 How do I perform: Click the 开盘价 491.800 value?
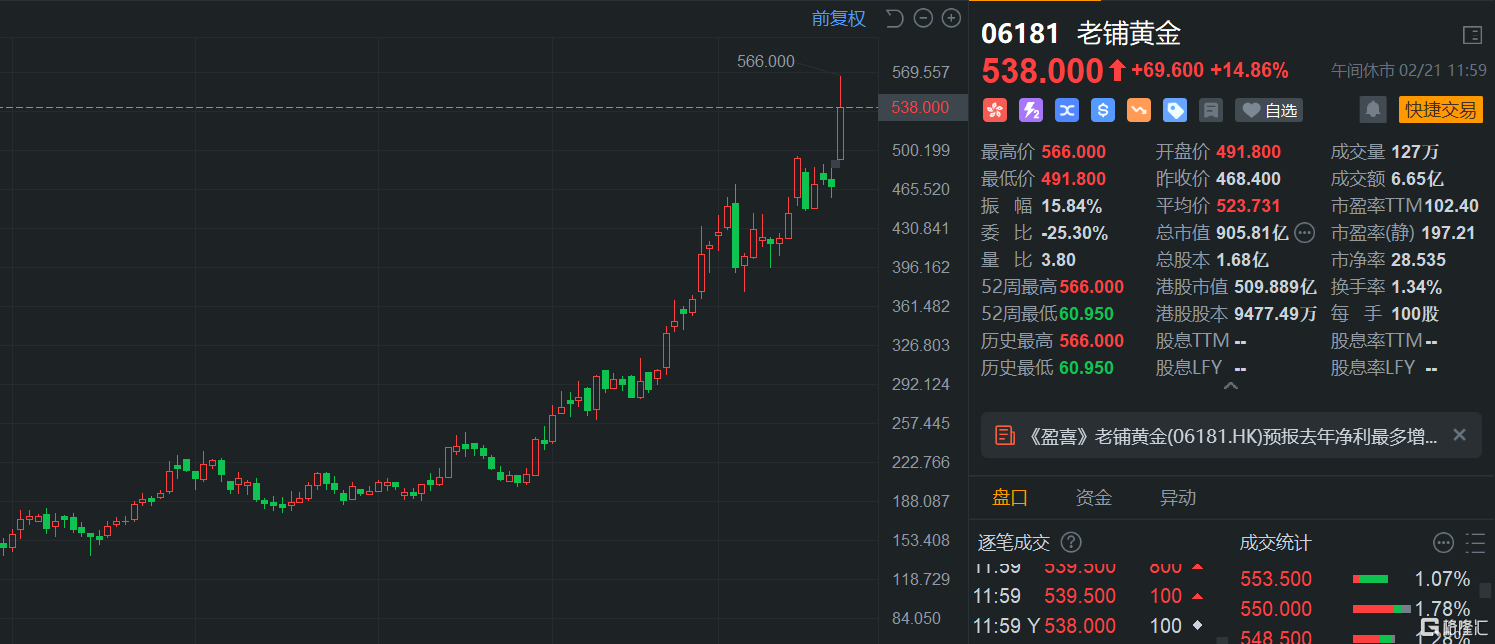1249,152
